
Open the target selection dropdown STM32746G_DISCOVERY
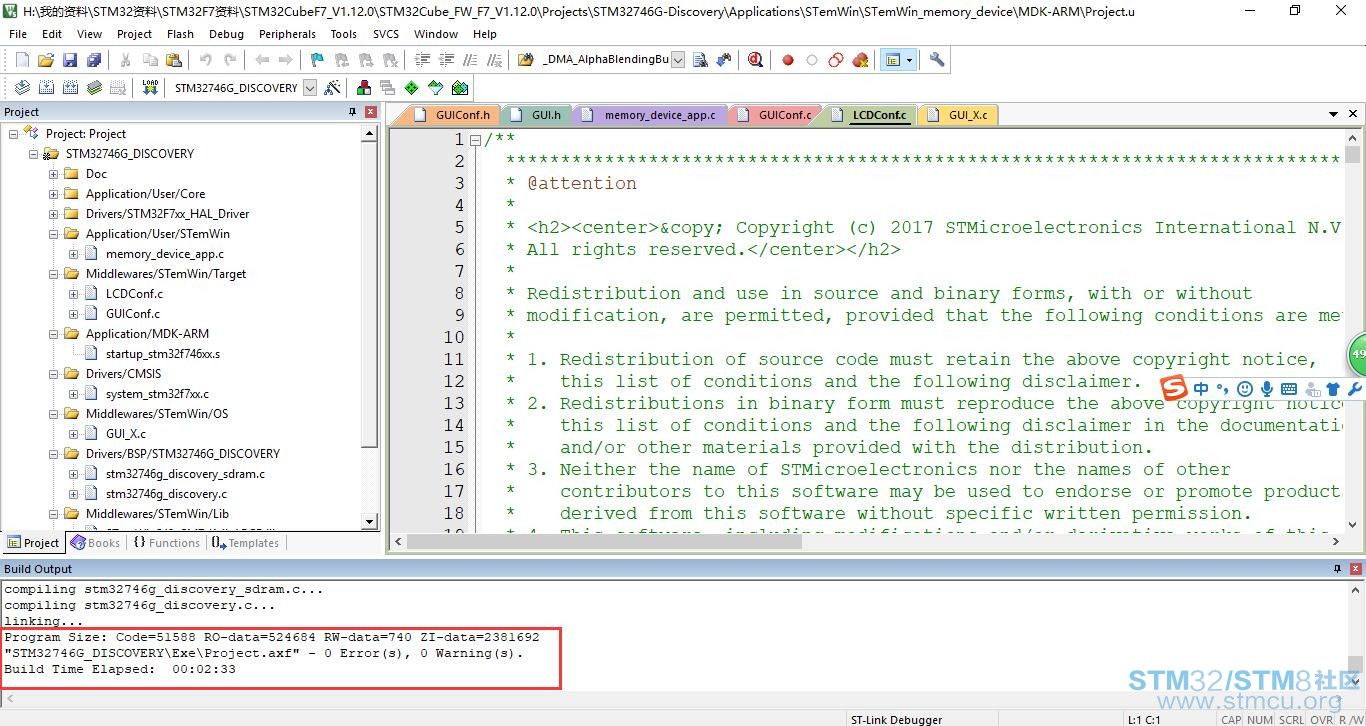[310, 88]
